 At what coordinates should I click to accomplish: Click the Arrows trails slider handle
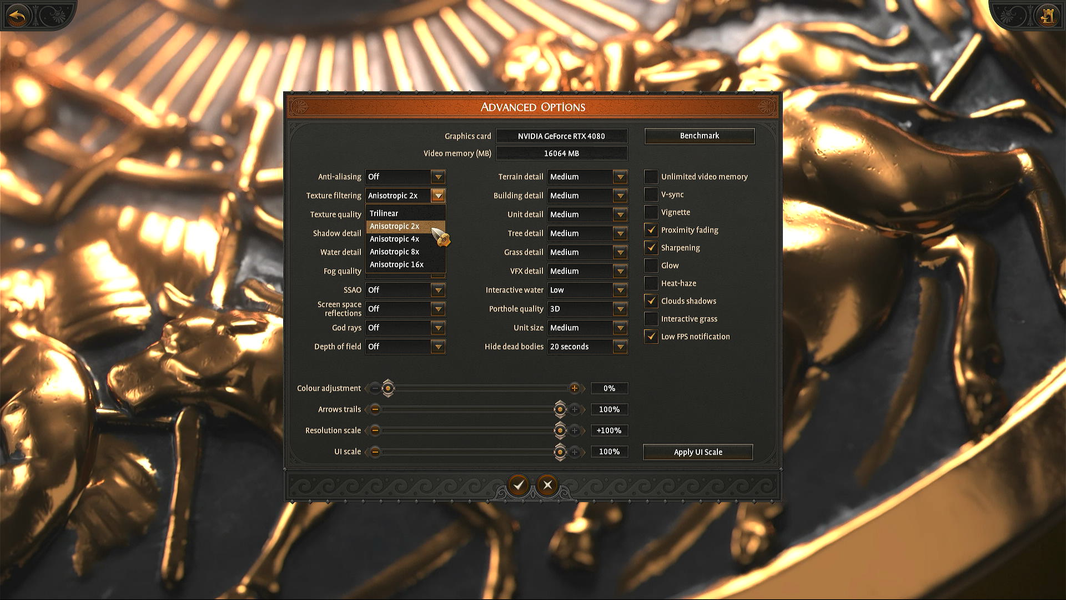coord(560,409)
